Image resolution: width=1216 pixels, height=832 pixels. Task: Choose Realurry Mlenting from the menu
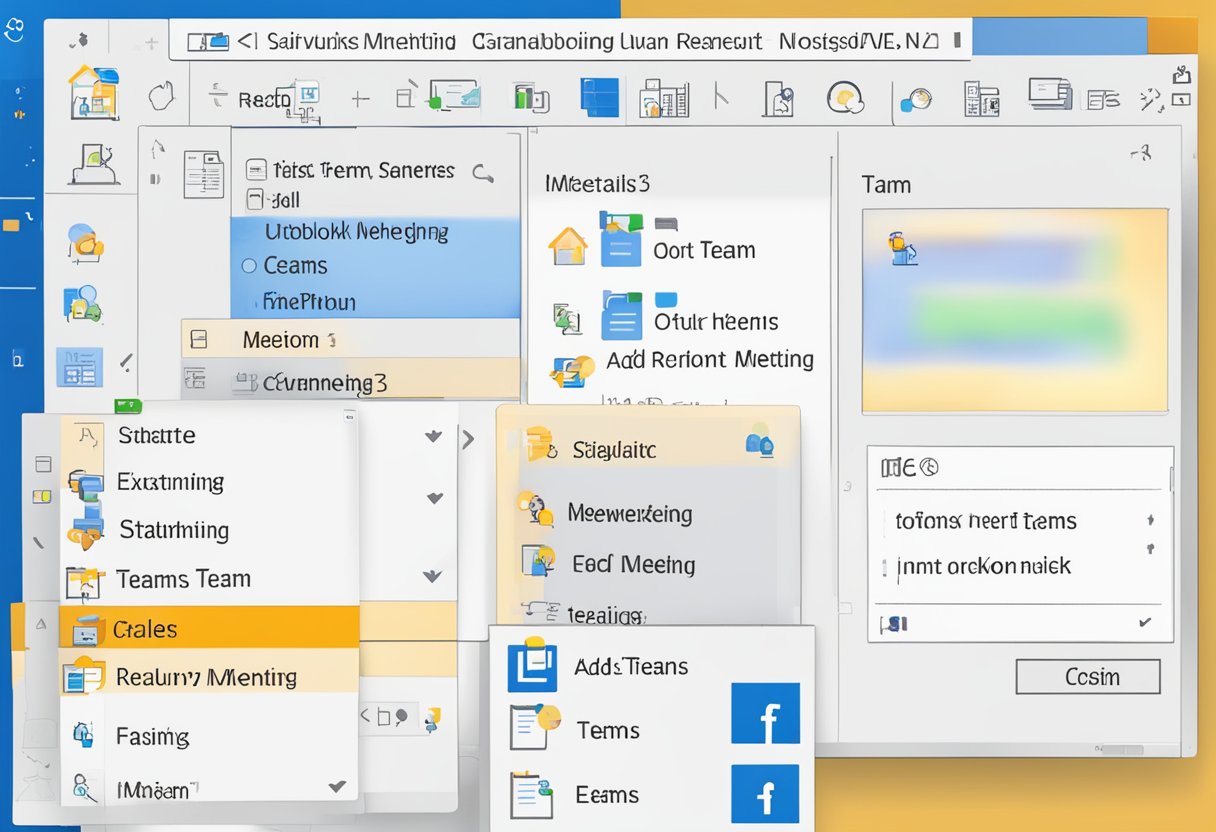click(207, 677)
